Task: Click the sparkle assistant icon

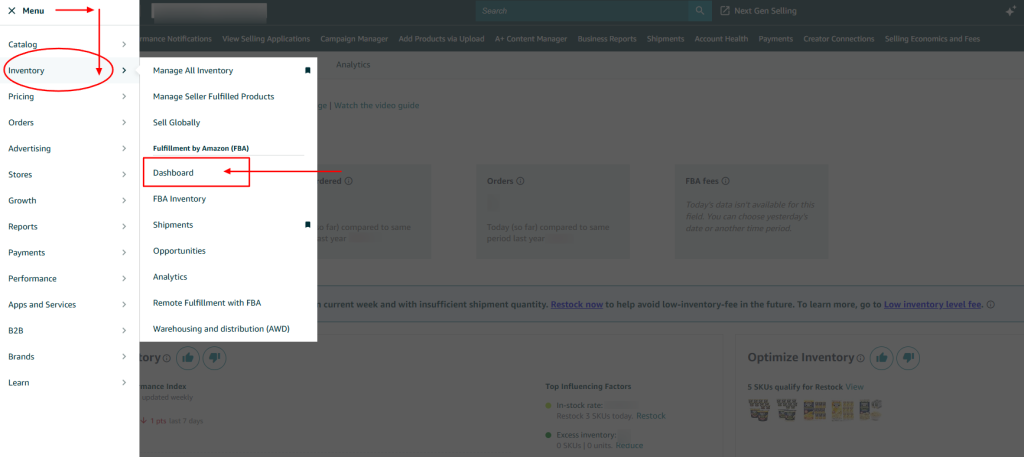Action: [1011, 11]
